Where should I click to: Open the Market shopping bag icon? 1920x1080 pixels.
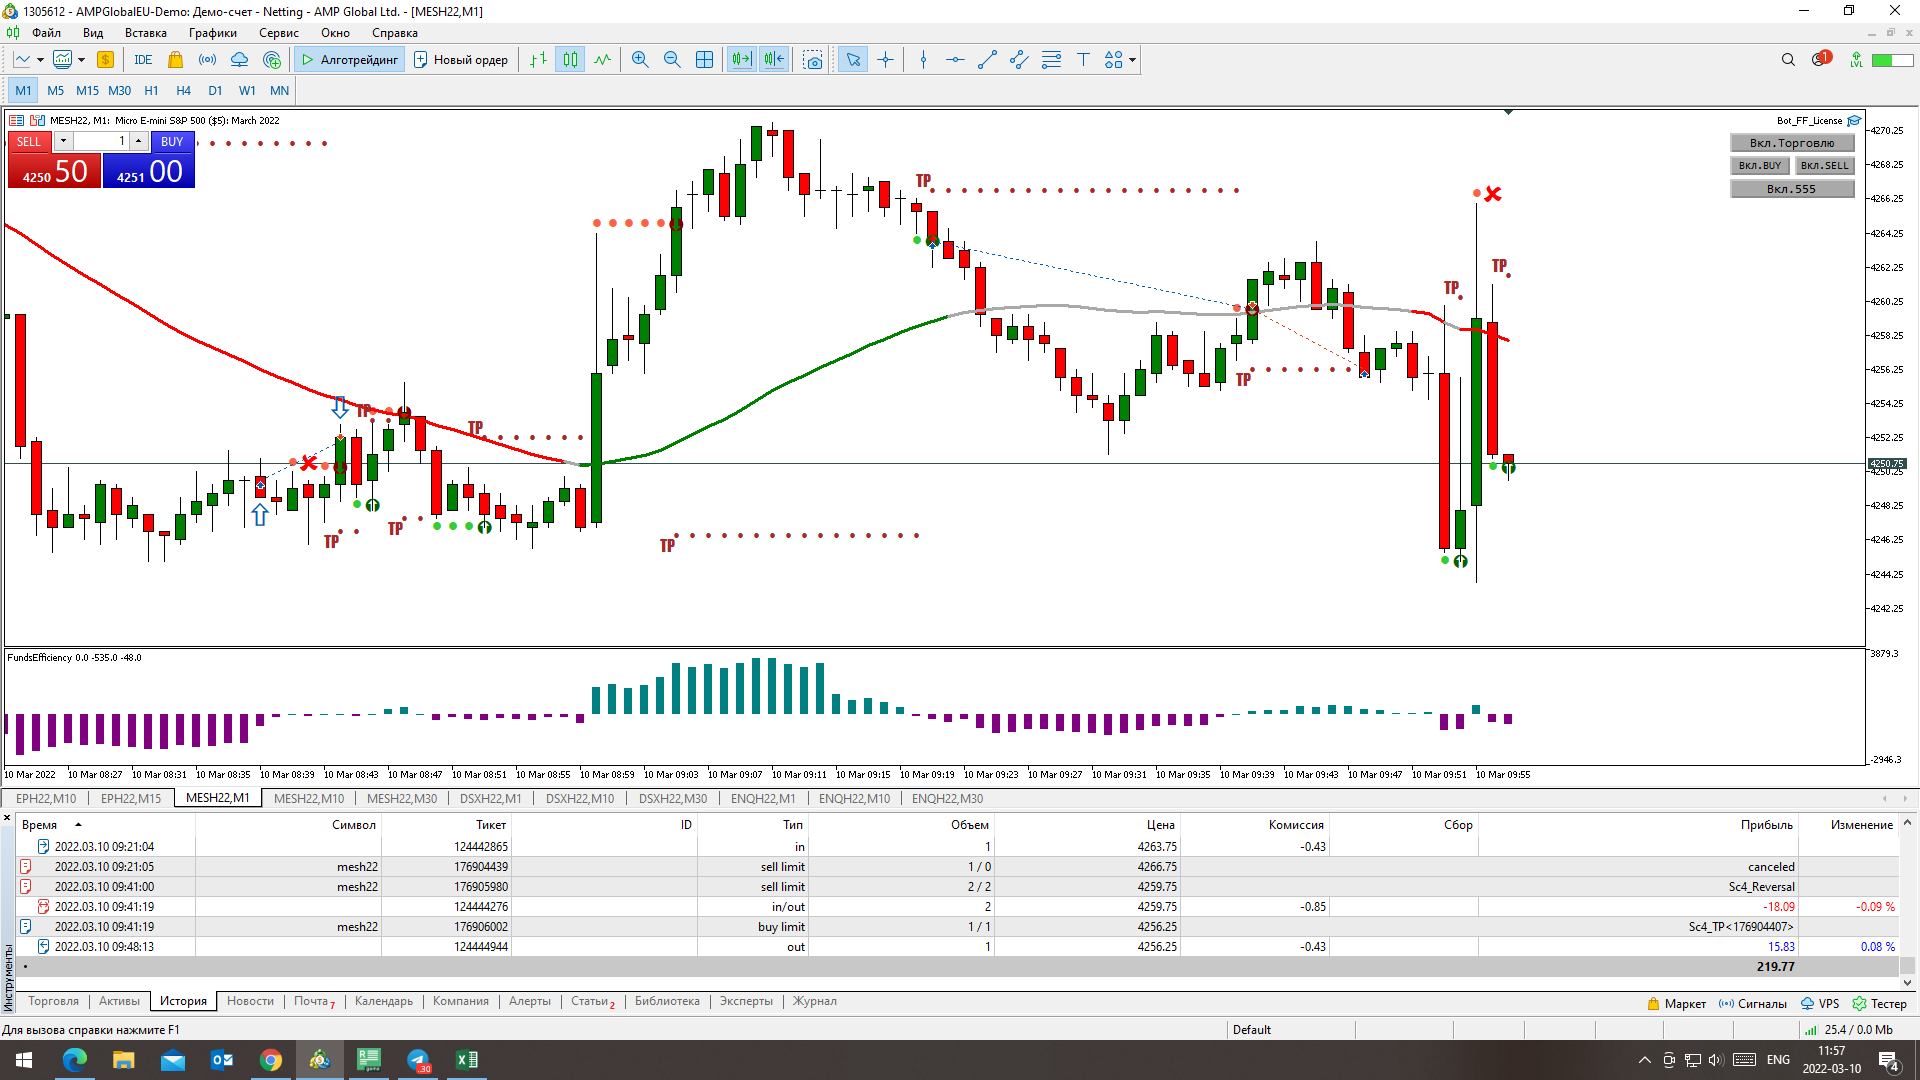[x=175, y=60]
